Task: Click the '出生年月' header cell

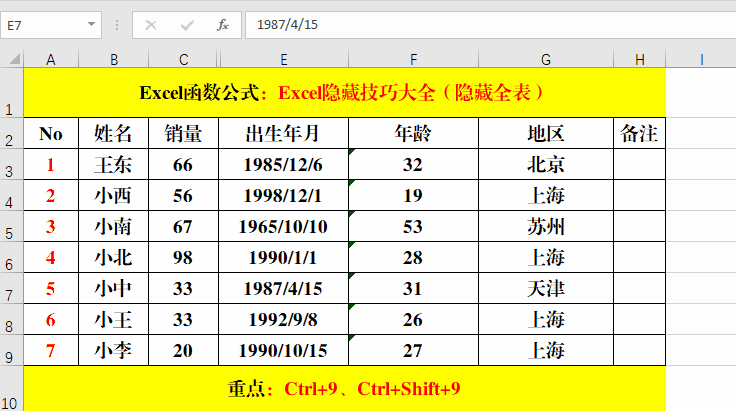Action: tap(284, 133)
